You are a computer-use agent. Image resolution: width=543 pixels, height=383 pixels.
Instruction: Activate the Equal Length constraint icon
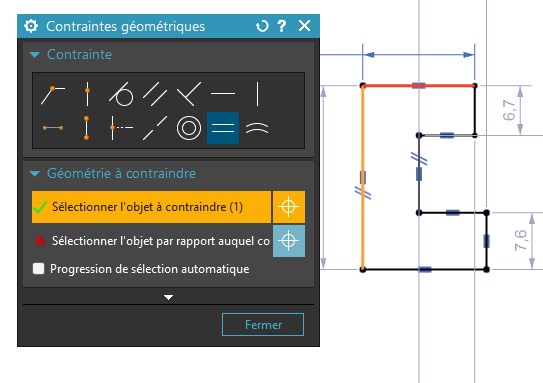click(223, 128)
